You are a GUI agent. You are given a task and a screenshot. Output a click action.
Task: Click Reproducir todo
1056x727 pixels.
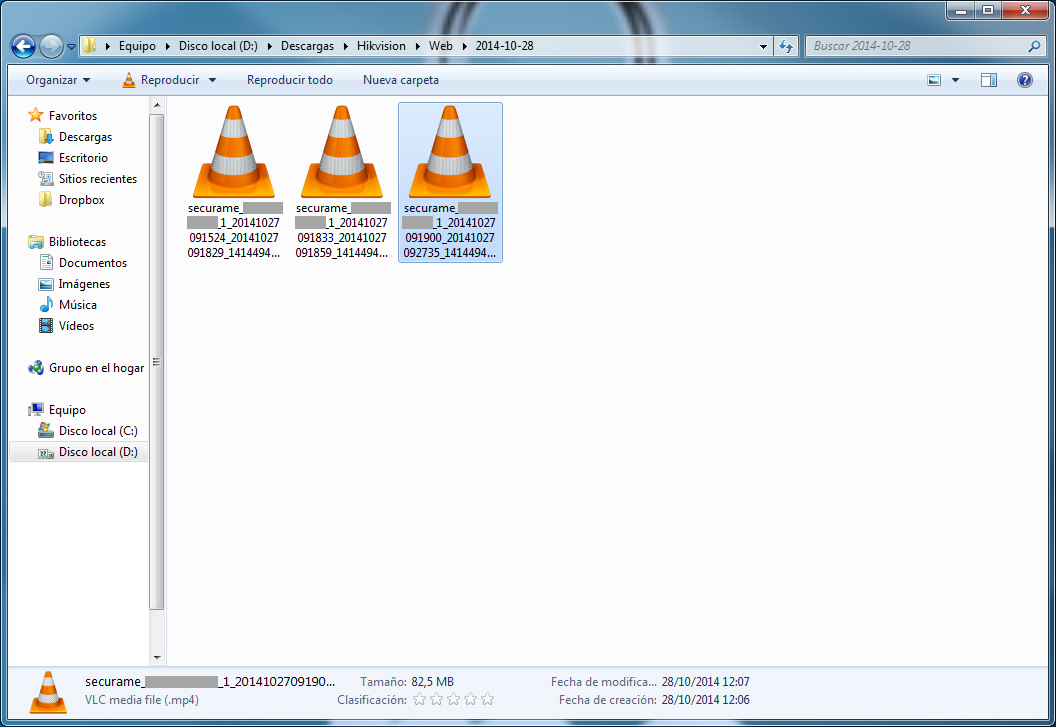(290, 80)
